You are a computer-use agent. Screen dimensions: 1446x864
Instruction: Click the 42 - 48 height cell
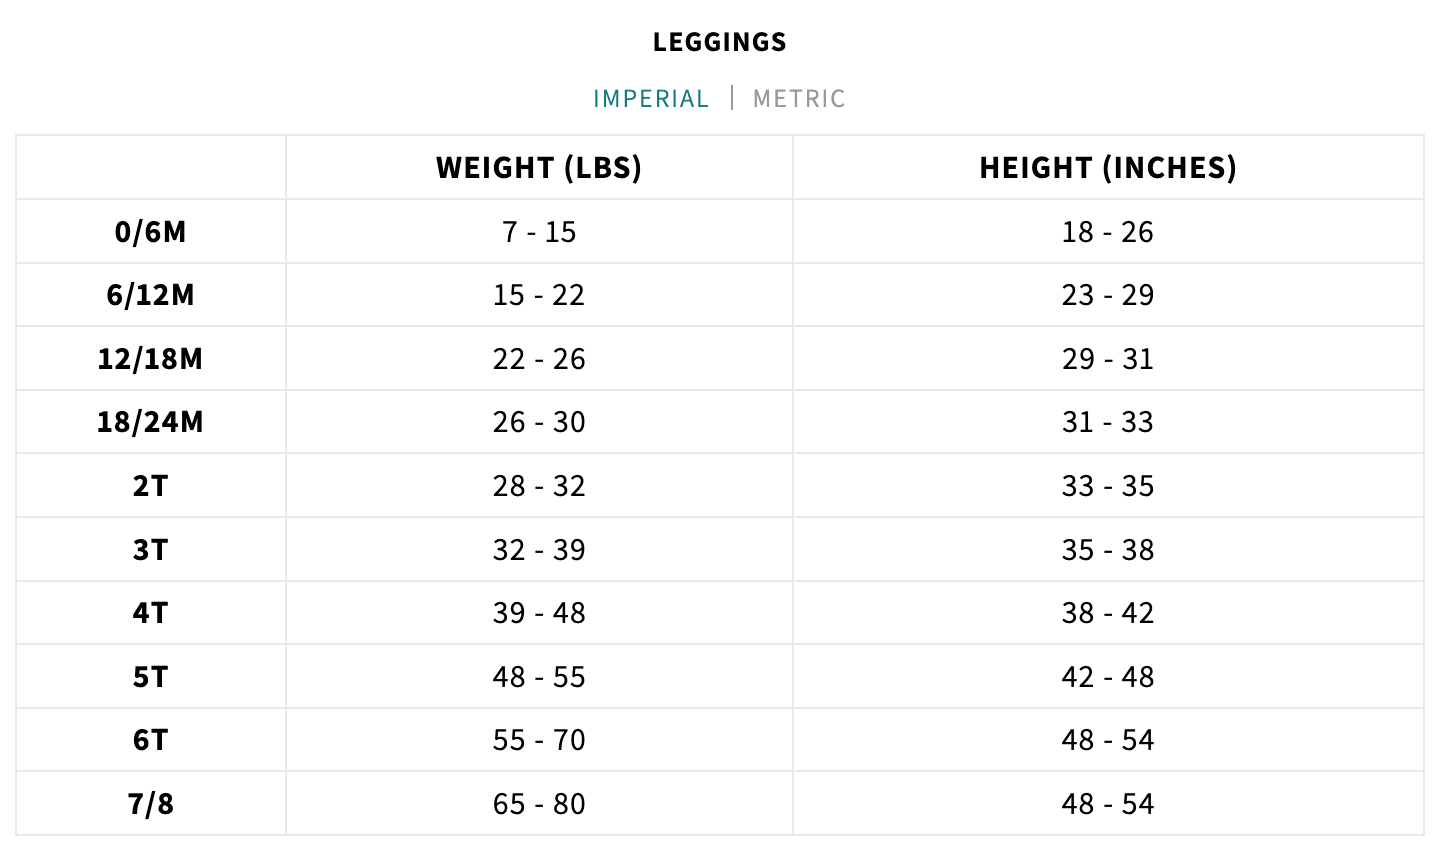tap(1108, 677)
